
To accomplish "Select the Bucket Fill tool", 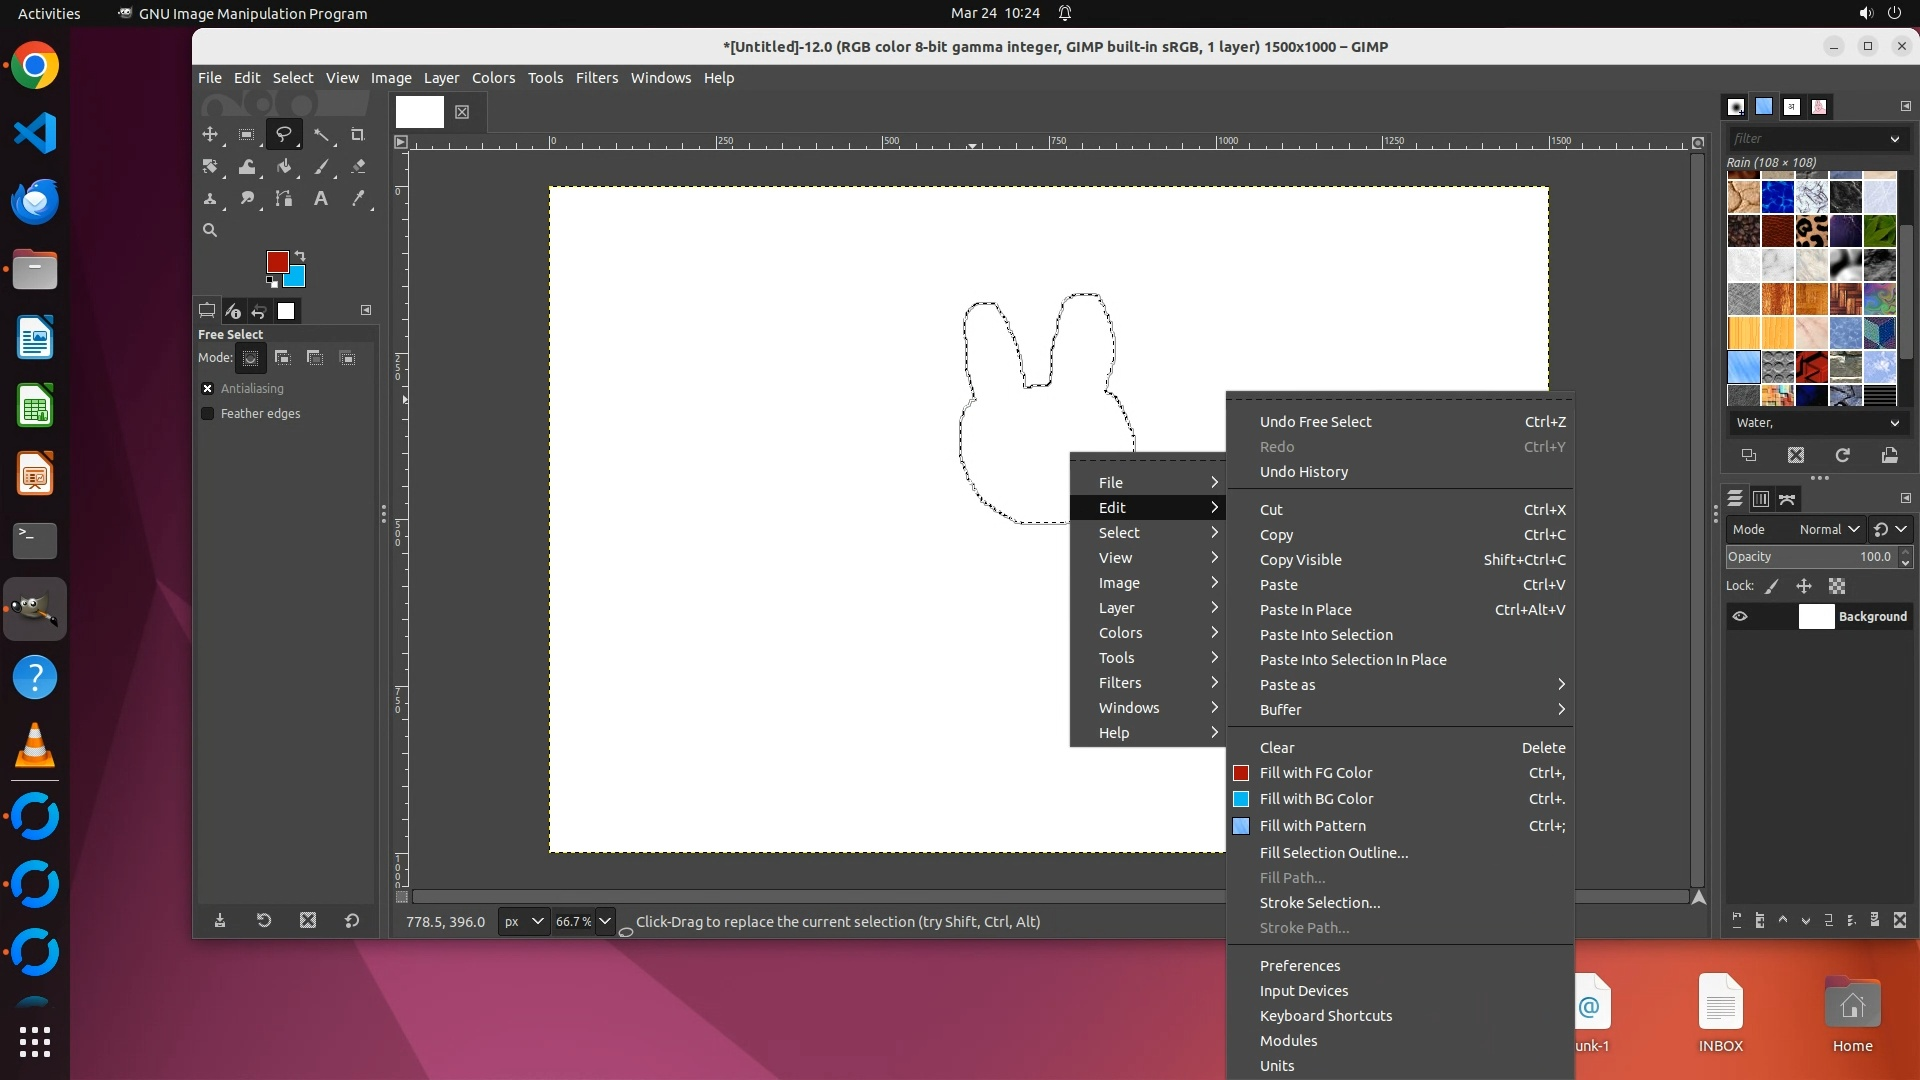I will point(284,167).
